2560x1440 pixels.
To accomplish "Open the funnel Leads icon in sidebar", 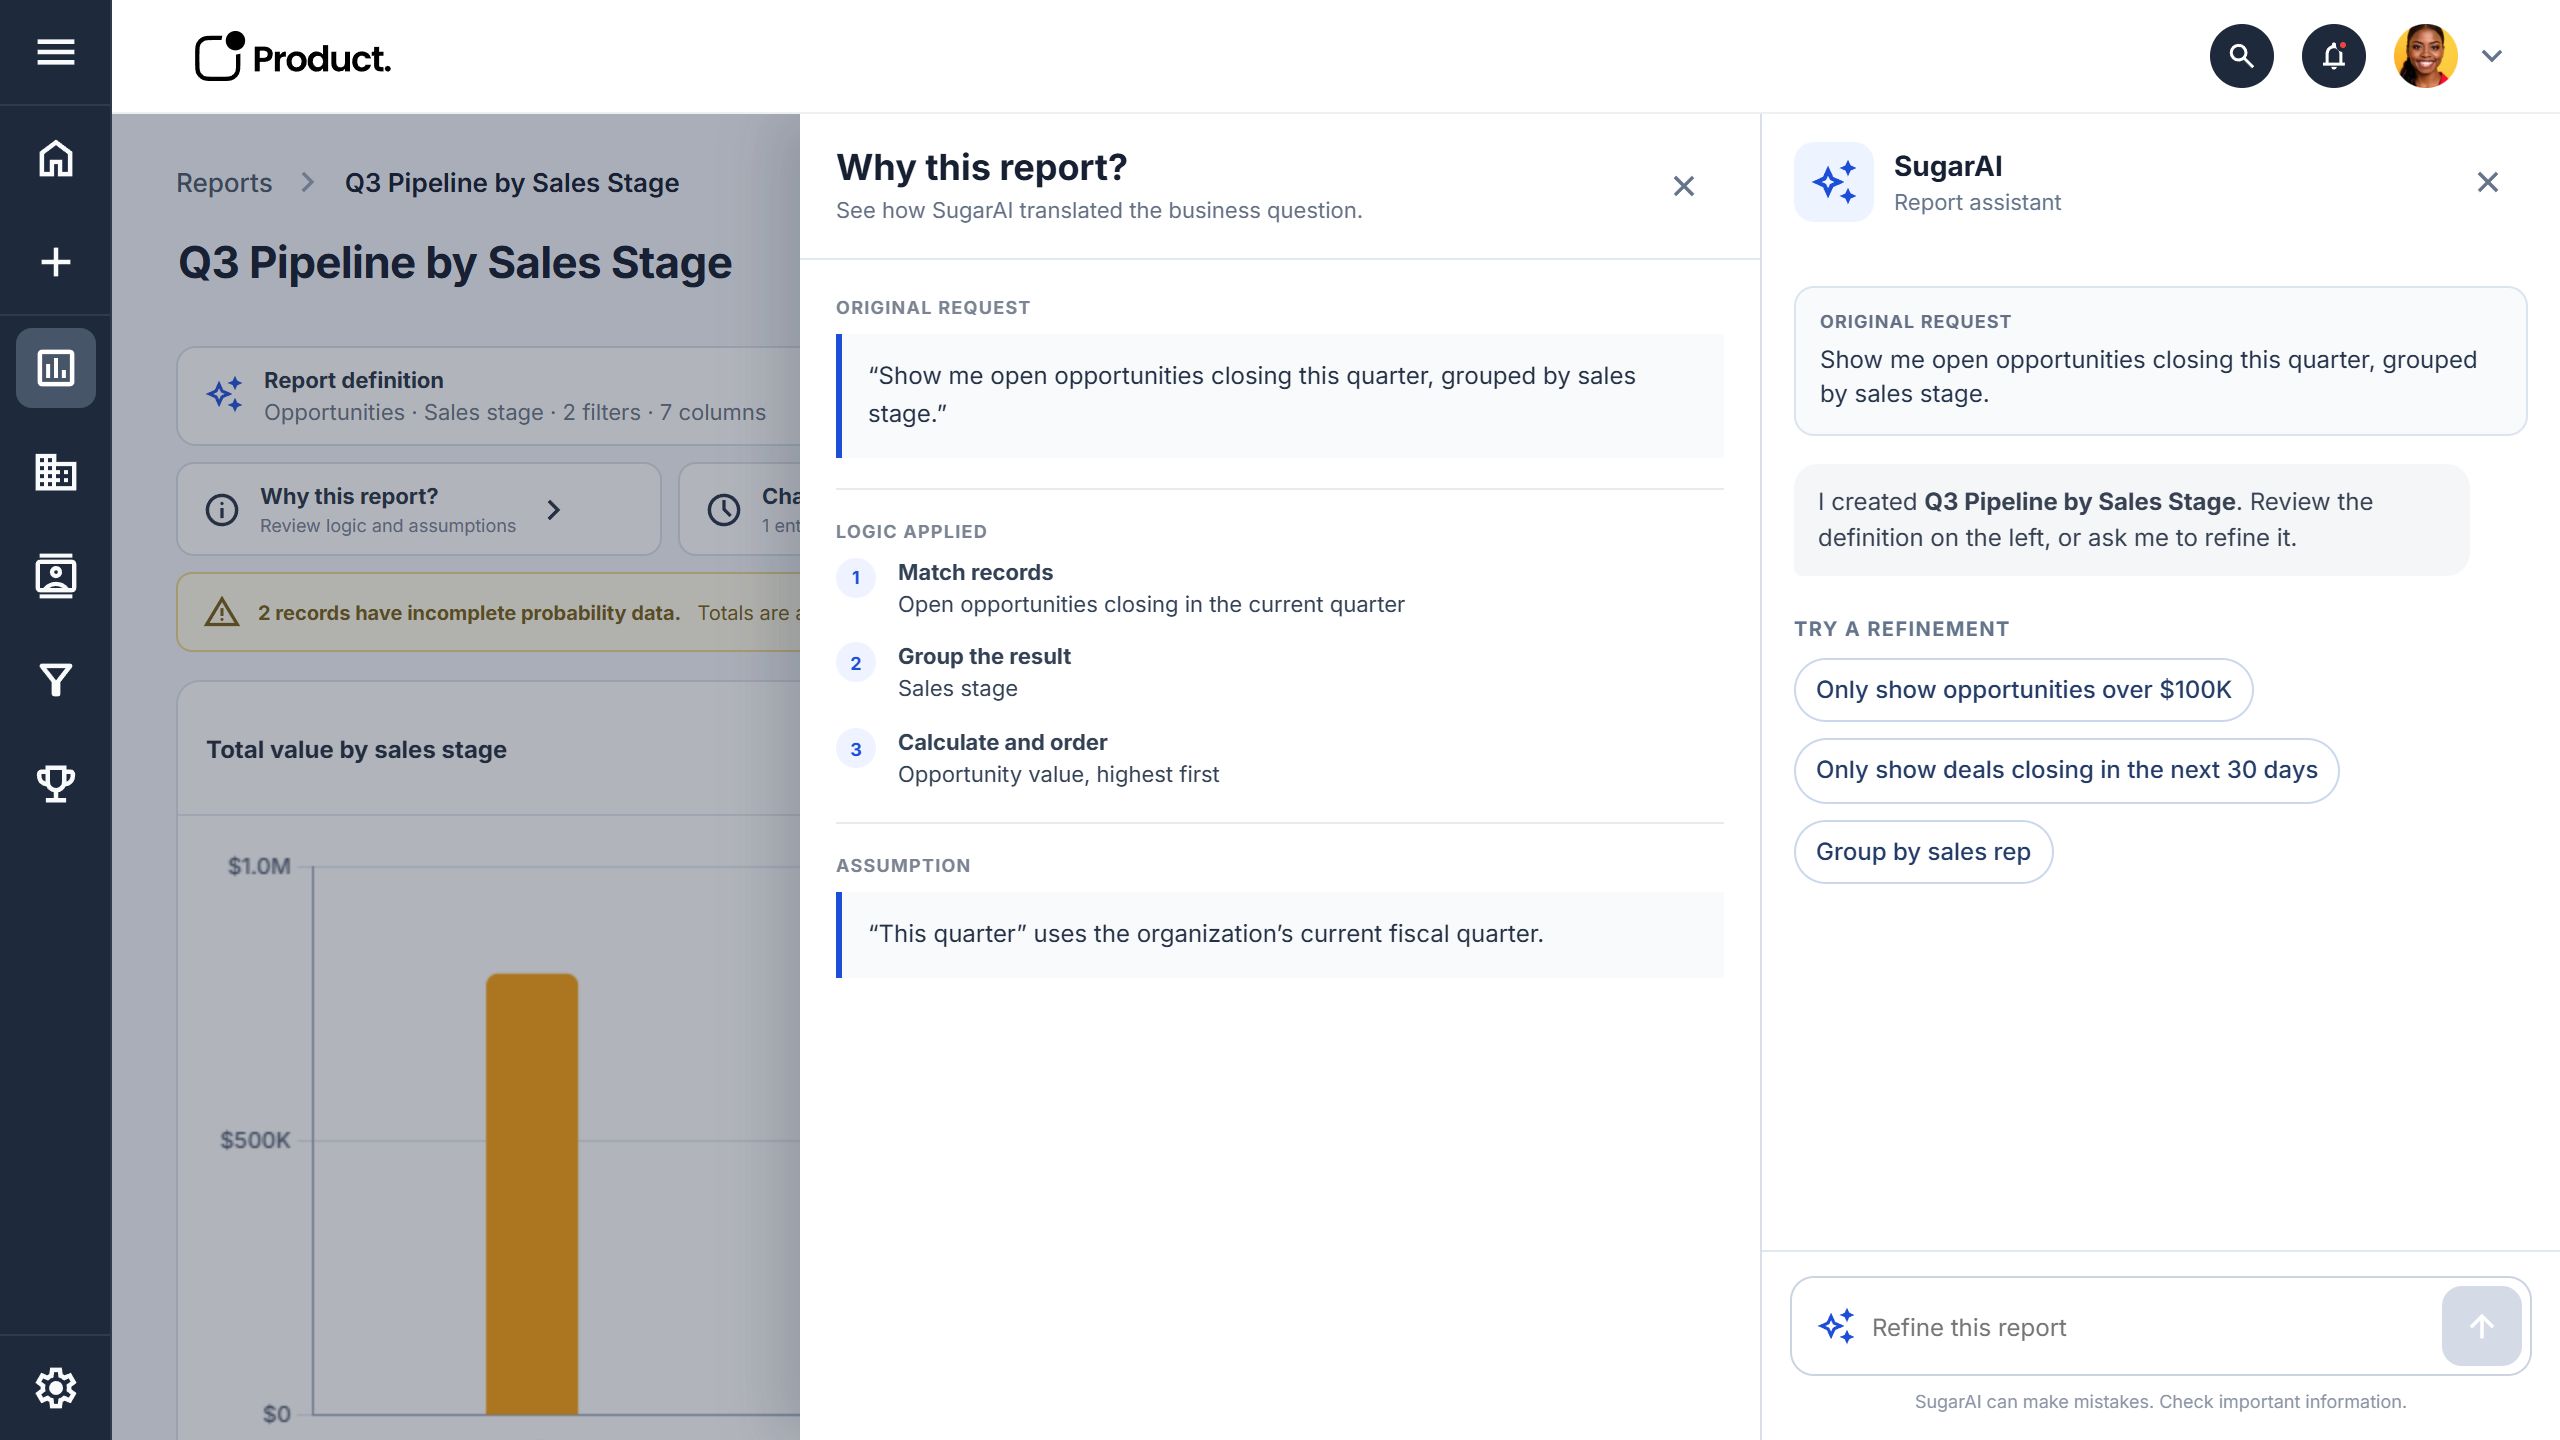I will click(x=56, y=680).
